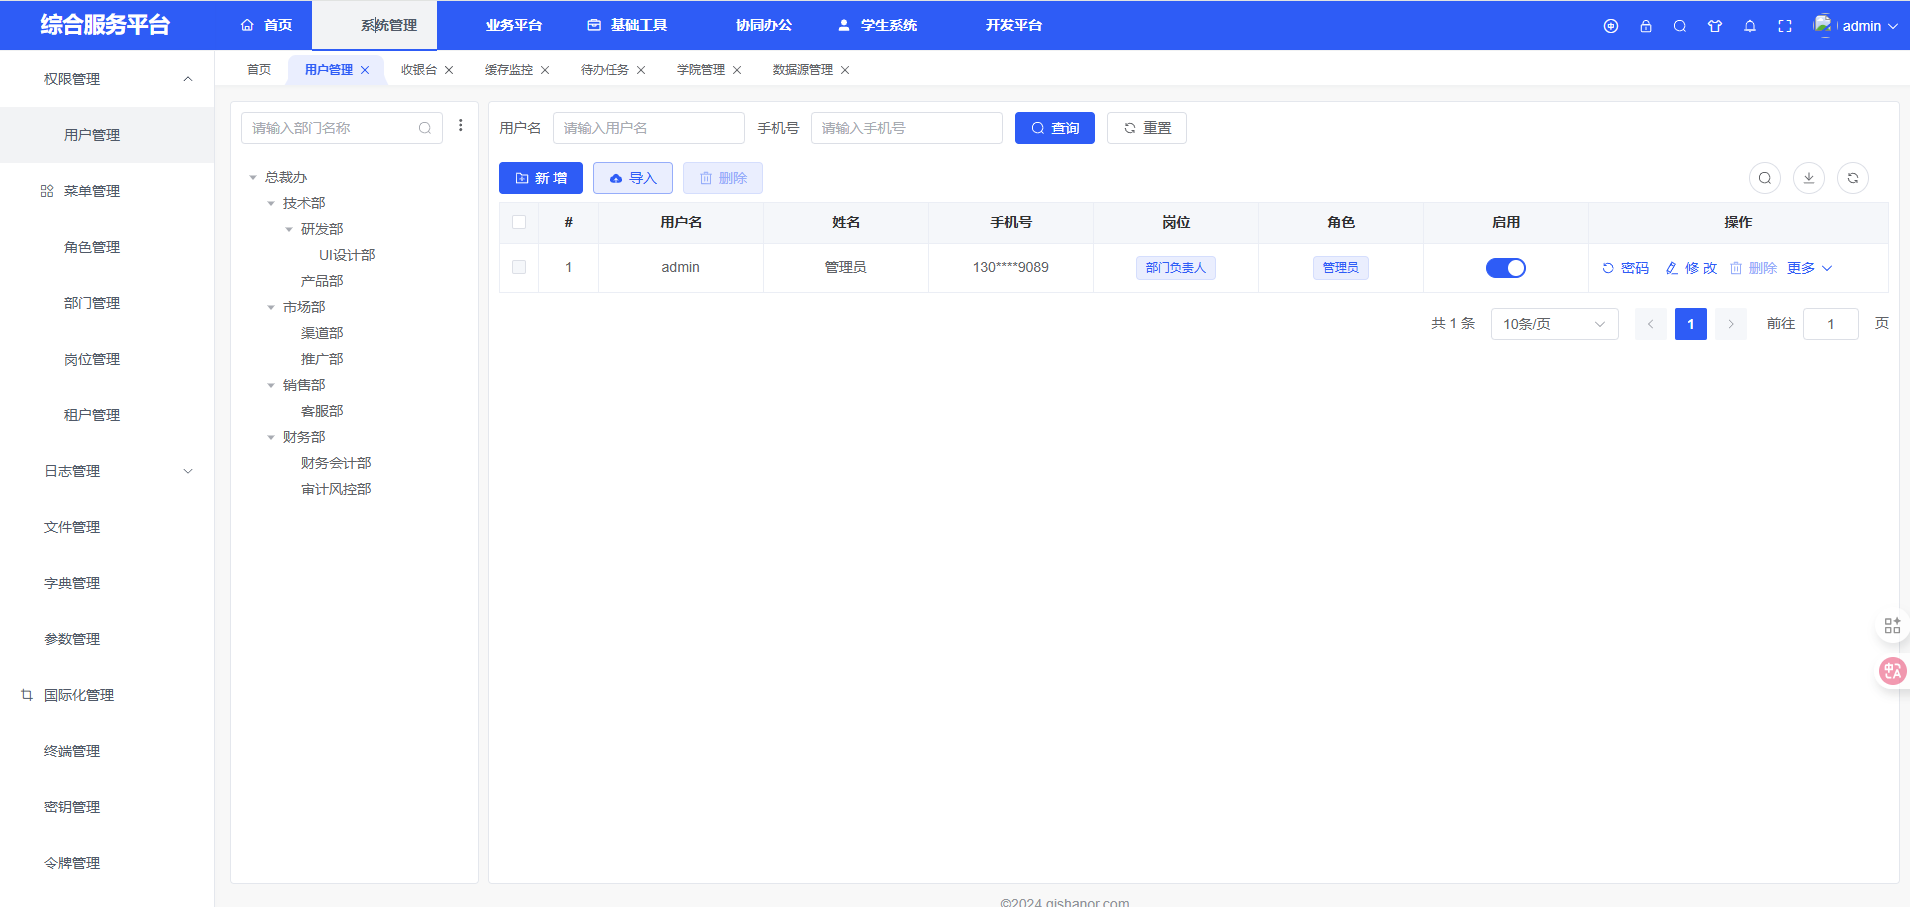Open theme settings via the shirt icon
The height and width of the screenshot is (907, 1910).
(x=1715, y=26)
